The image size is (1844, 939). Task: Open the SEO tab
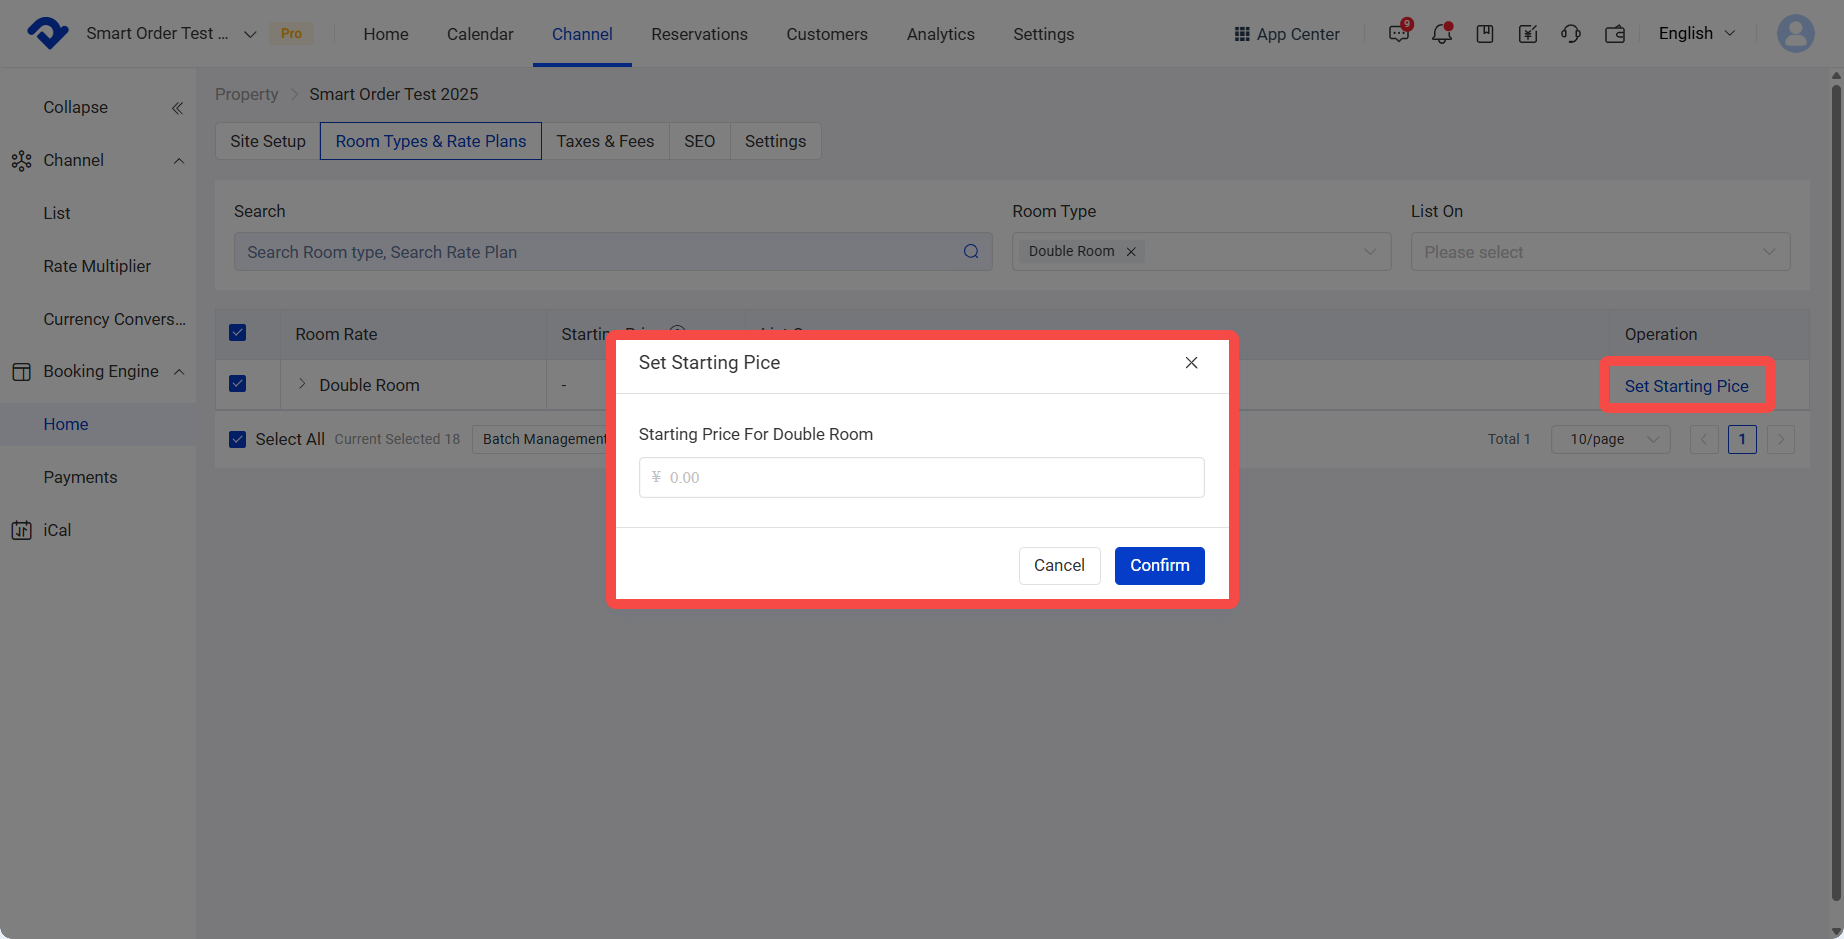[x=700, y=141]
